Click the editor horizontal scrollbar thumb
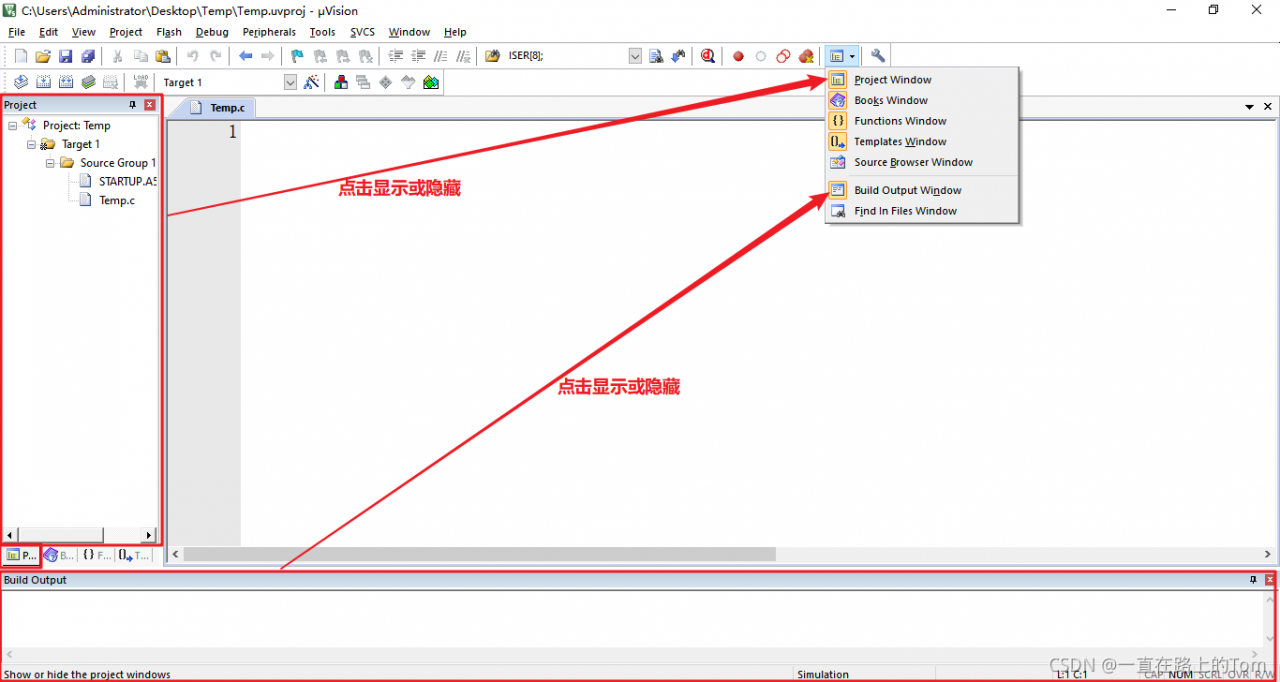Viewport: 1280px width, 682px height. [479, 554]
